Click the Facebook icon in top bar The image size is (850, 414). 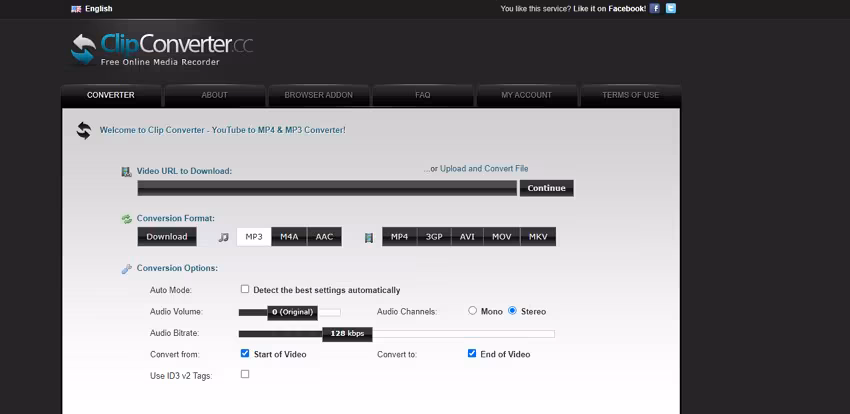pyautogui.click(x=654, y=8)
